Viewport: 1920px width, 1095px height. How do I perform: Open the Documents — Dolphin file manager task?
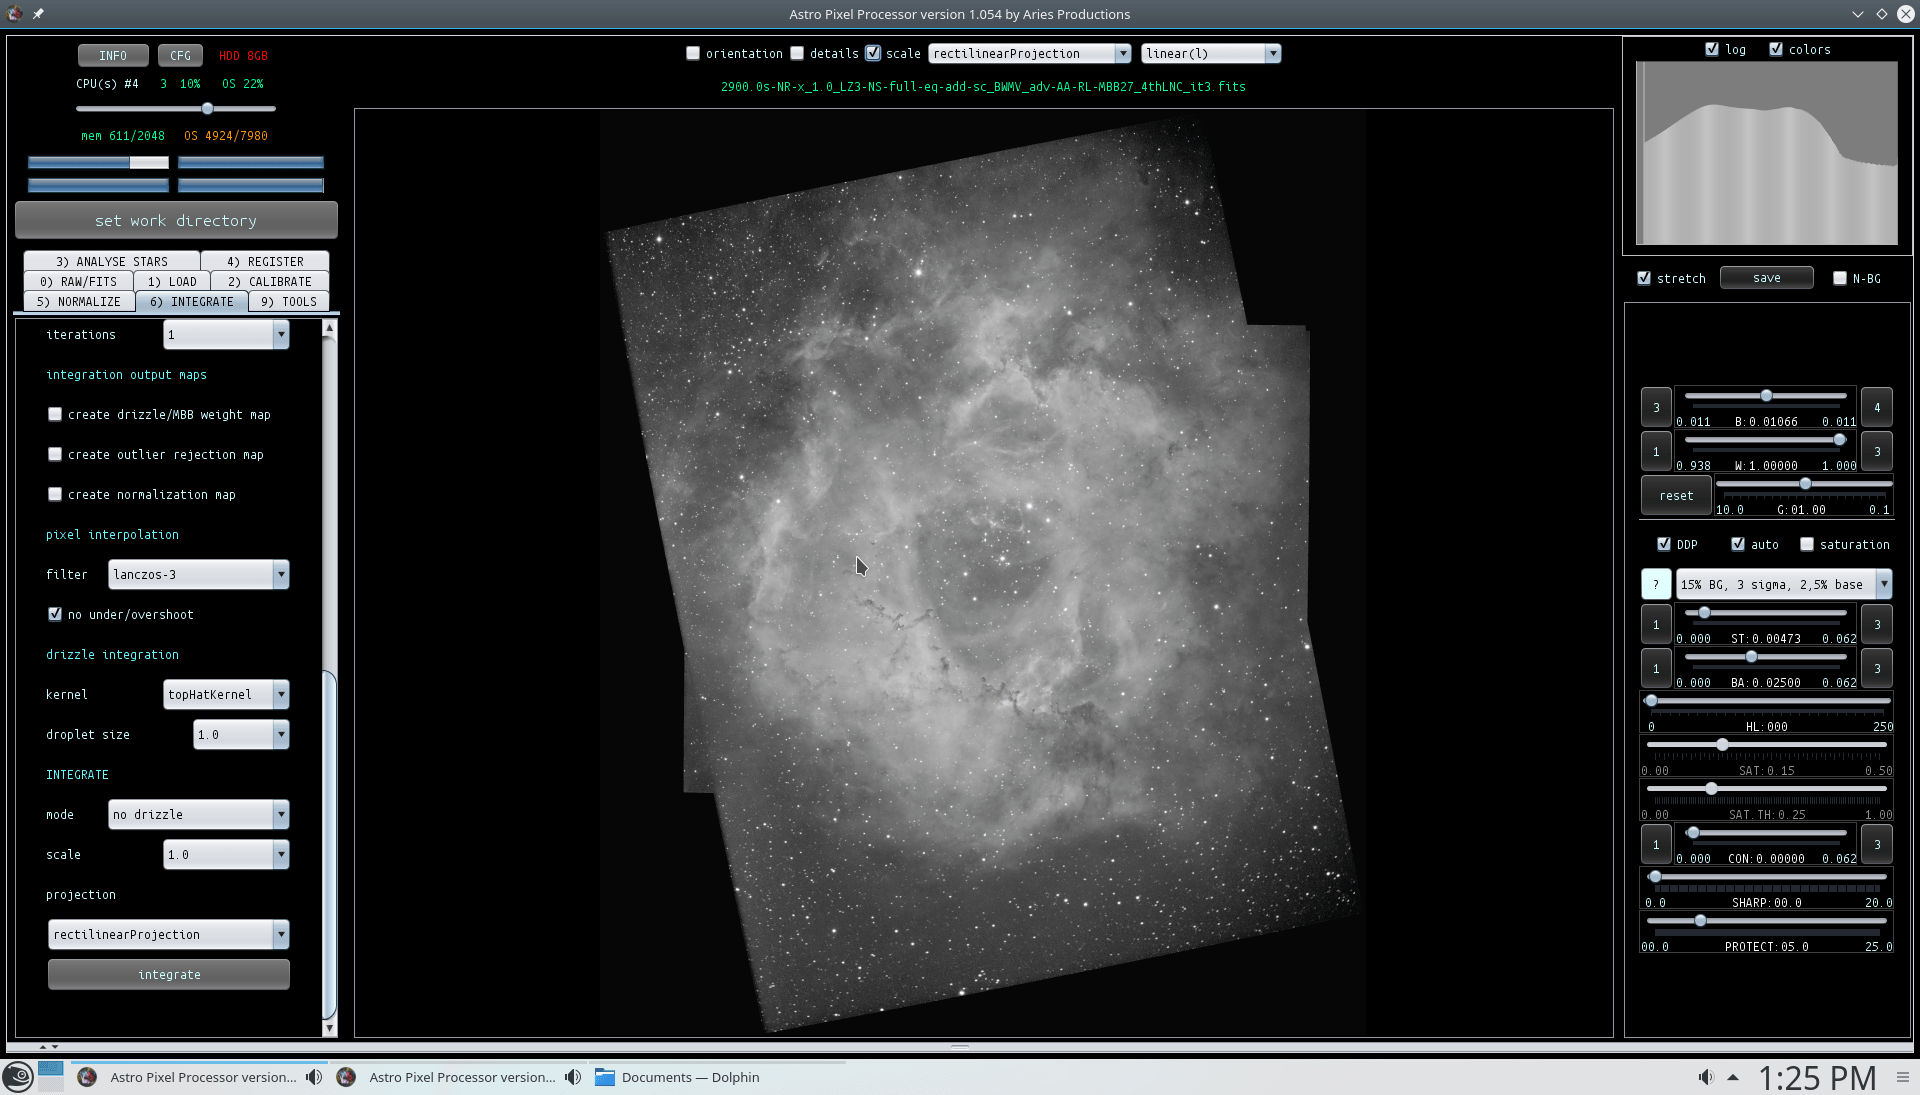(x=679, y=1077)
